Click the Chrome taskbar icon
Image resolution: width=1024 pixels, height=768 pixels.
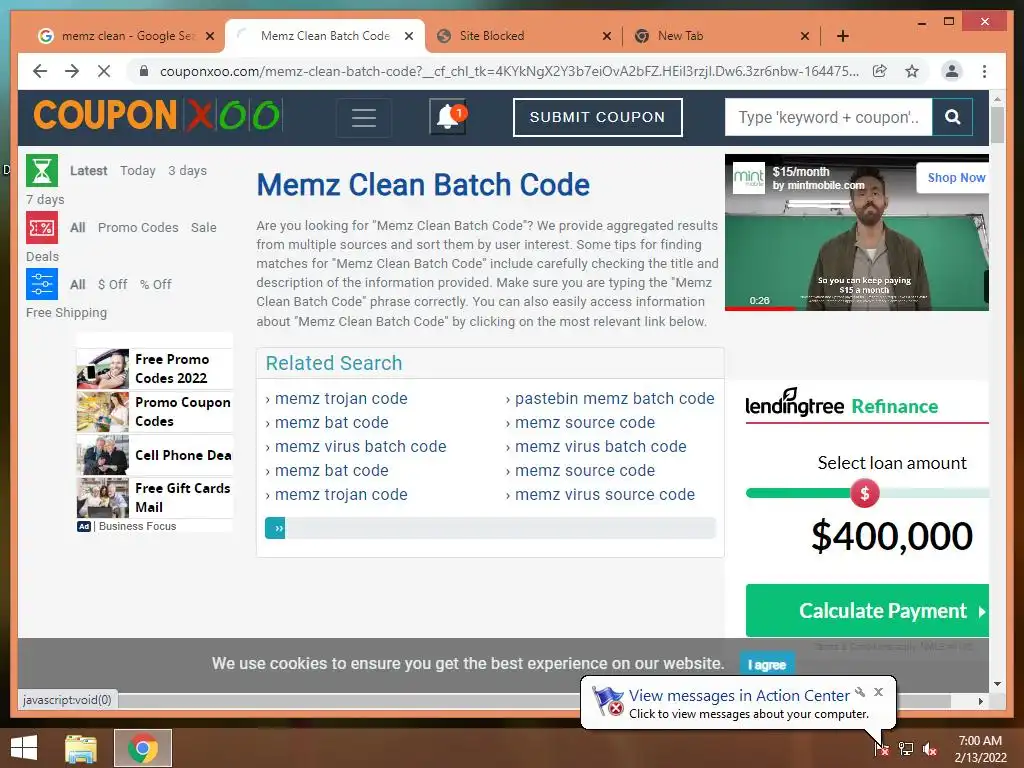(x=143, y=748)
